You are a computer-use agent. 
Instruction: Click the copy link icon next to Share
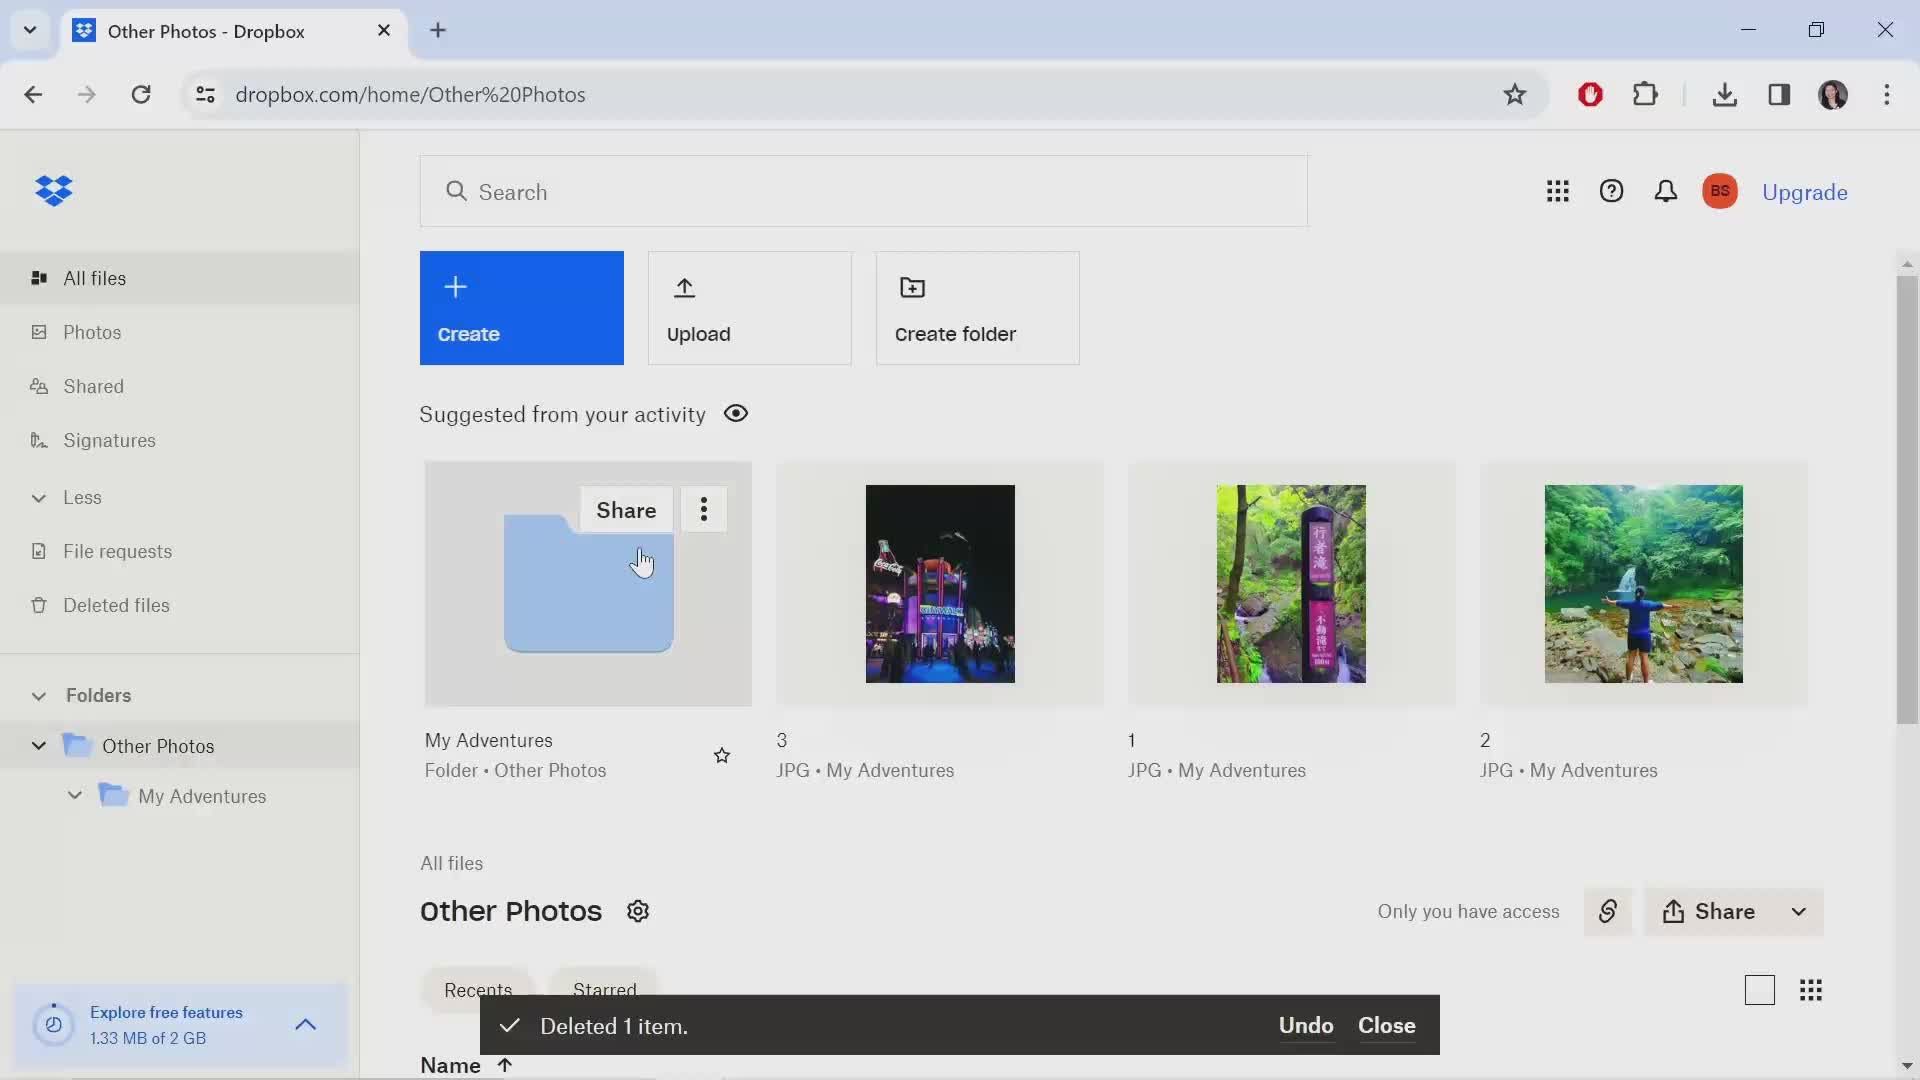coord(1609,911)
